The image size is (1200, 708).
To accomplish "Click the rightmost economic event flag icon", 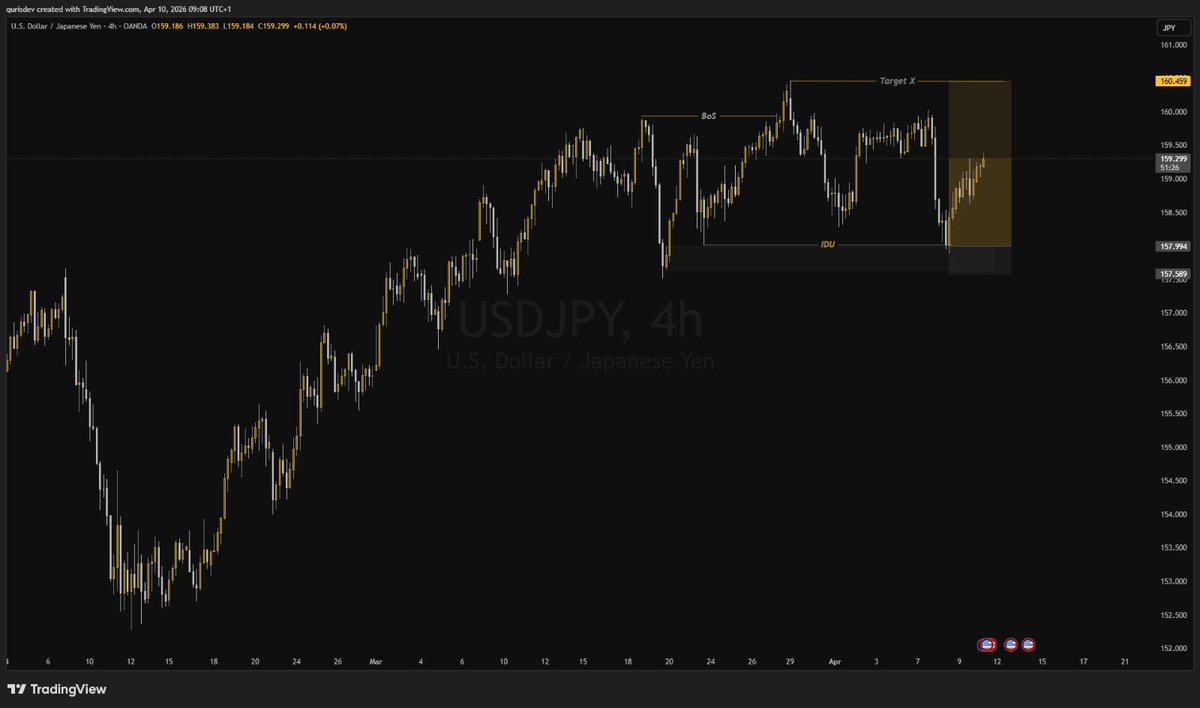I will click(1027, 644).
